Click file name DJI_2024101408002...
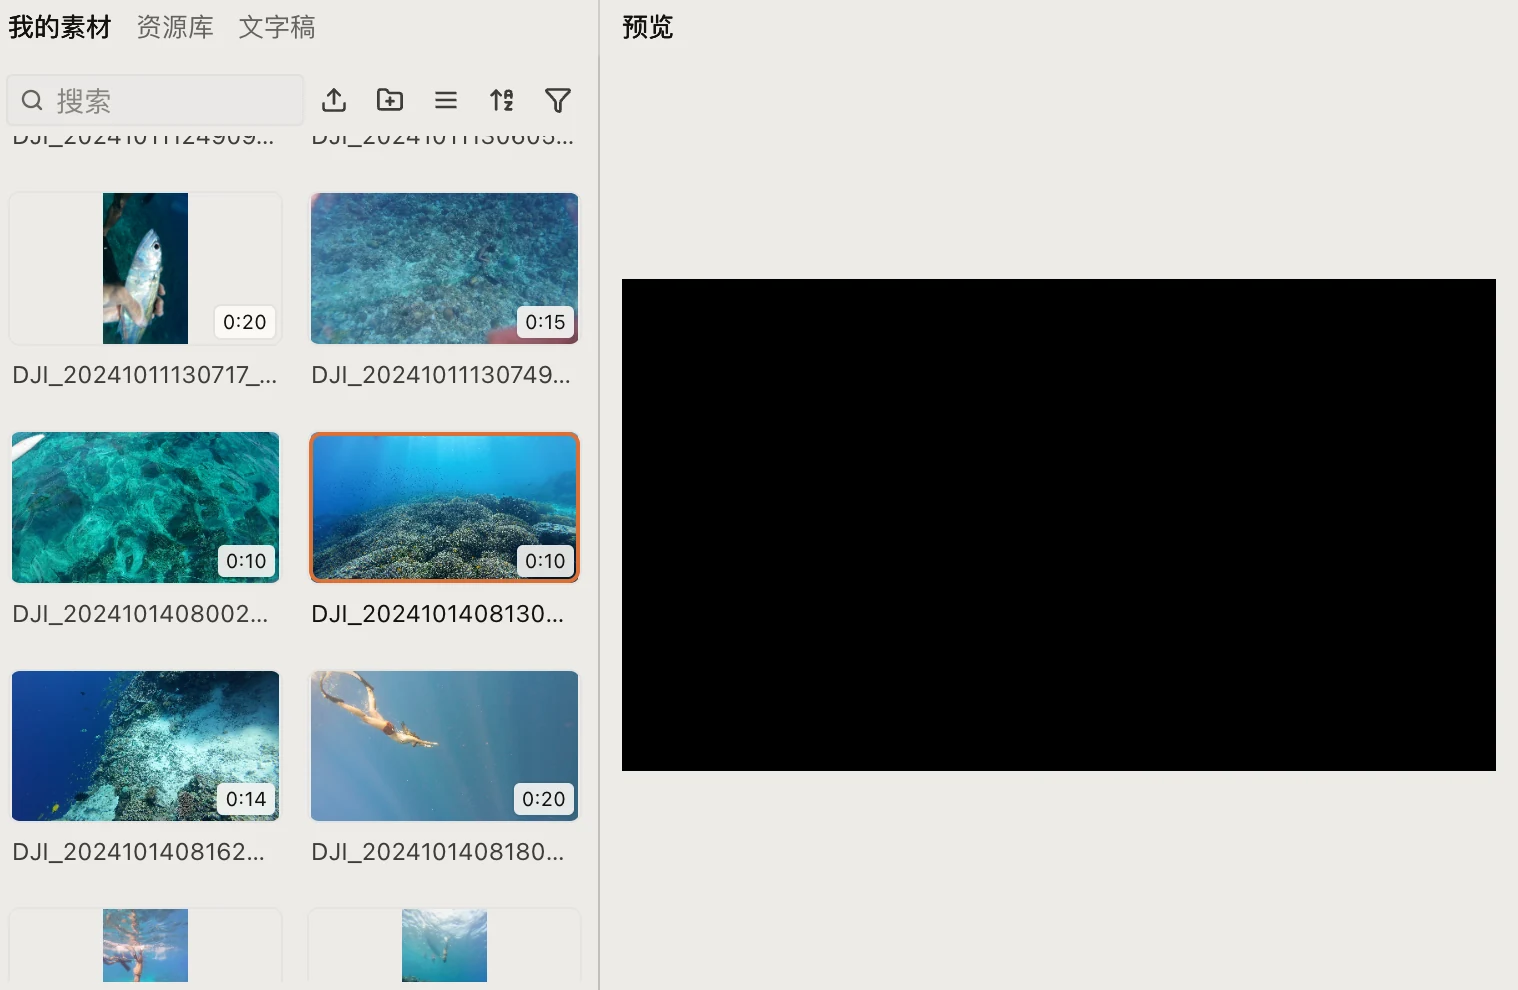 point(140,614)
